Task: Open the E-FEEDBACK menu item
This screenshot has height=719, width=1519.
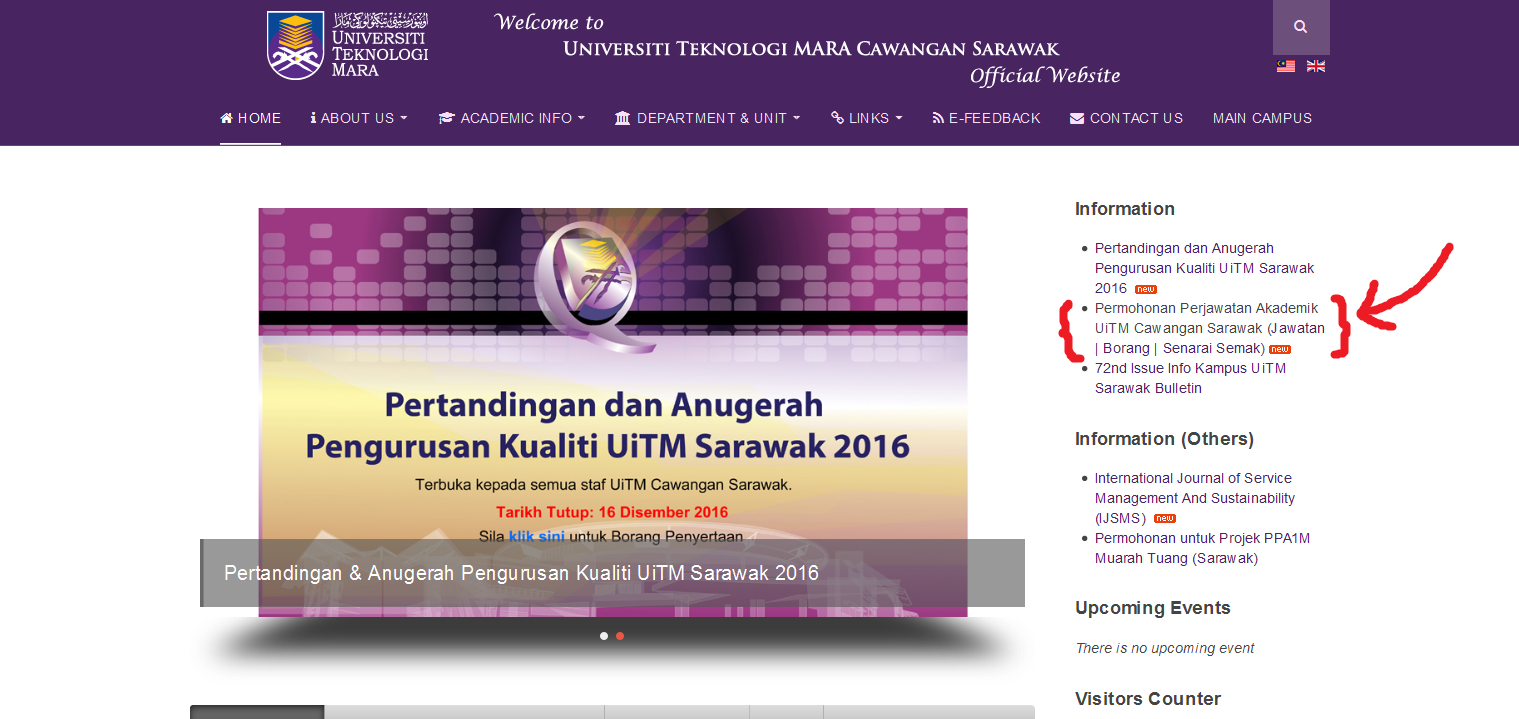Action: click(x=986, y=118)
